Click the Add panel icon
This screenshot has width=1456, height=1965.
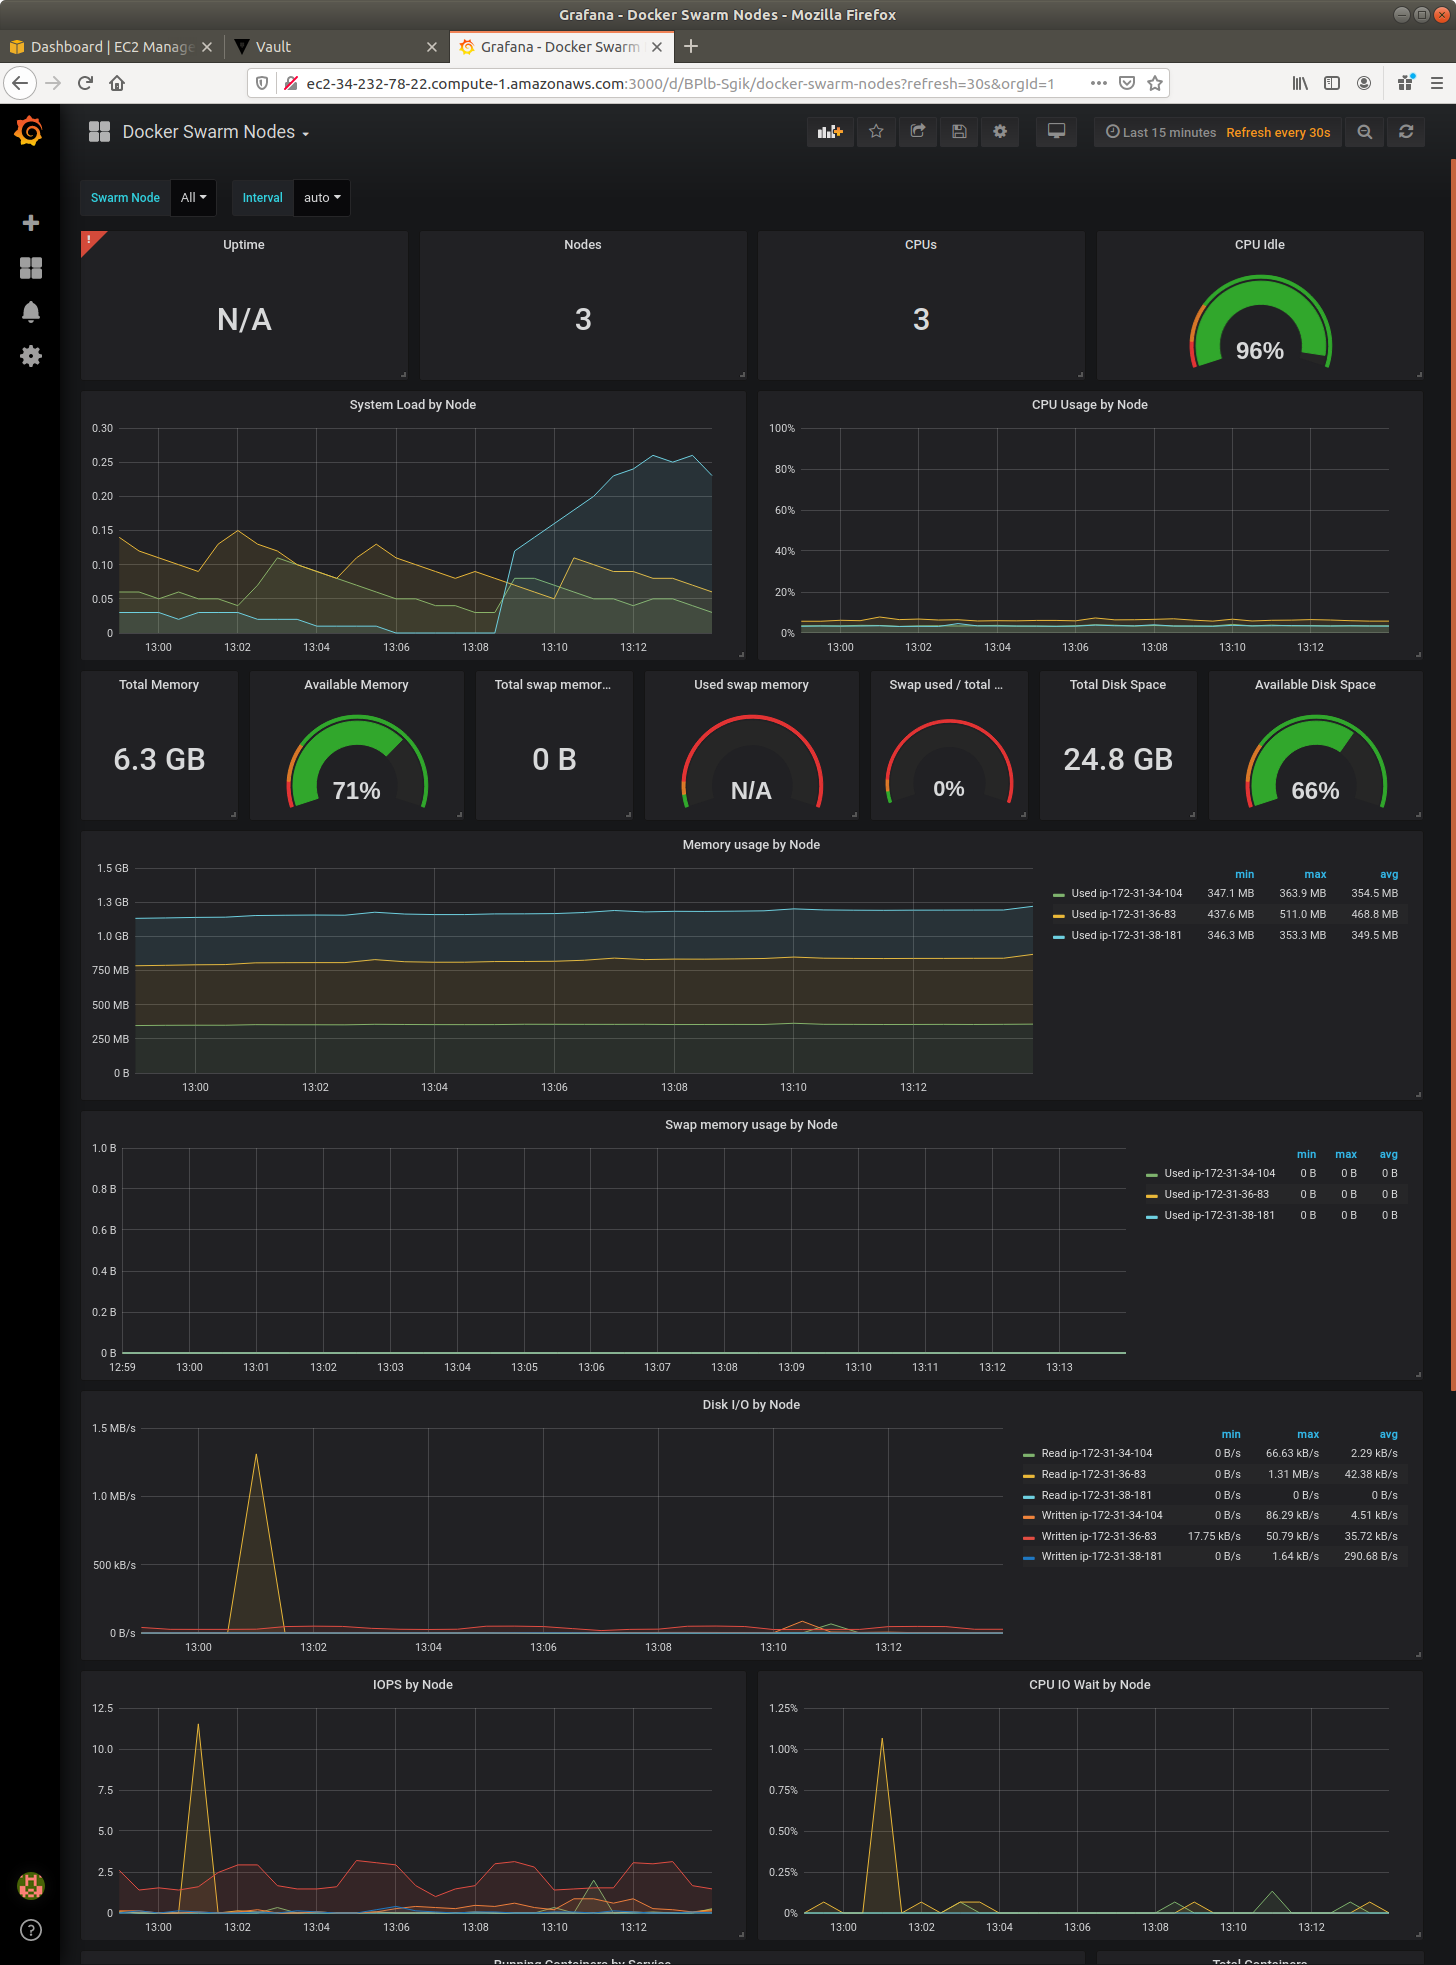[830, 132]
